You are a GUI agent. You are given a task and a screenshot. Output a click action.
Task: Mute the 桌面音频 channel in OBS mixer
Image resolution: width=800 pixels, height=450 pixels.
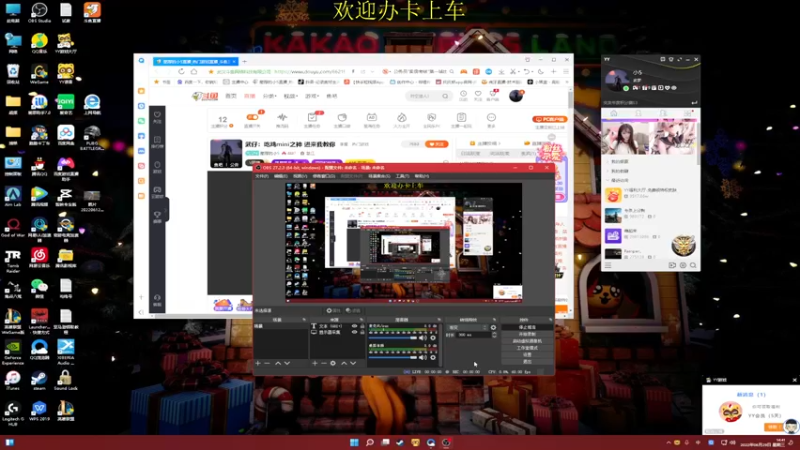tap(423, 358)
